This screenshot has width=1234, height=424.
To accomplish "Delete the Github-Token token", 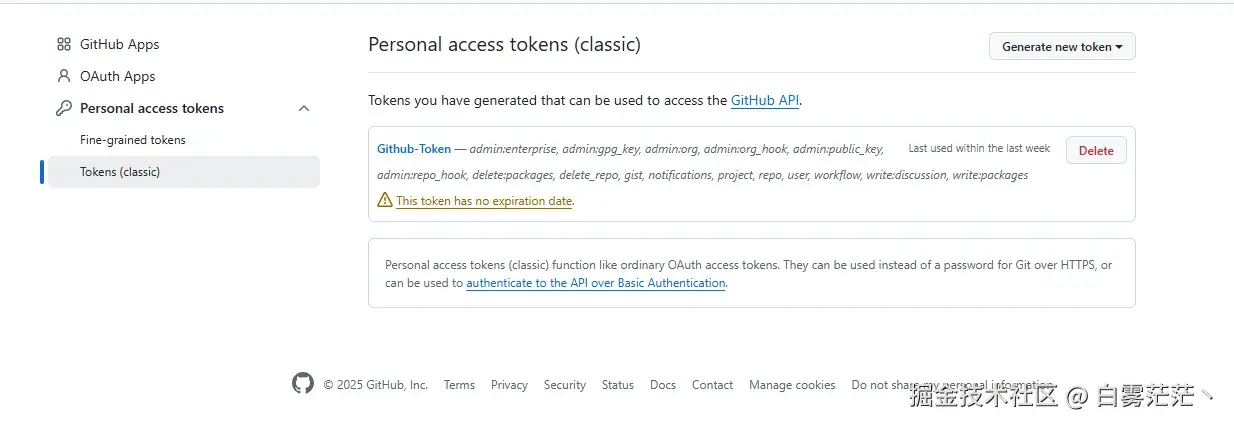I will [x=1096, y=150].
